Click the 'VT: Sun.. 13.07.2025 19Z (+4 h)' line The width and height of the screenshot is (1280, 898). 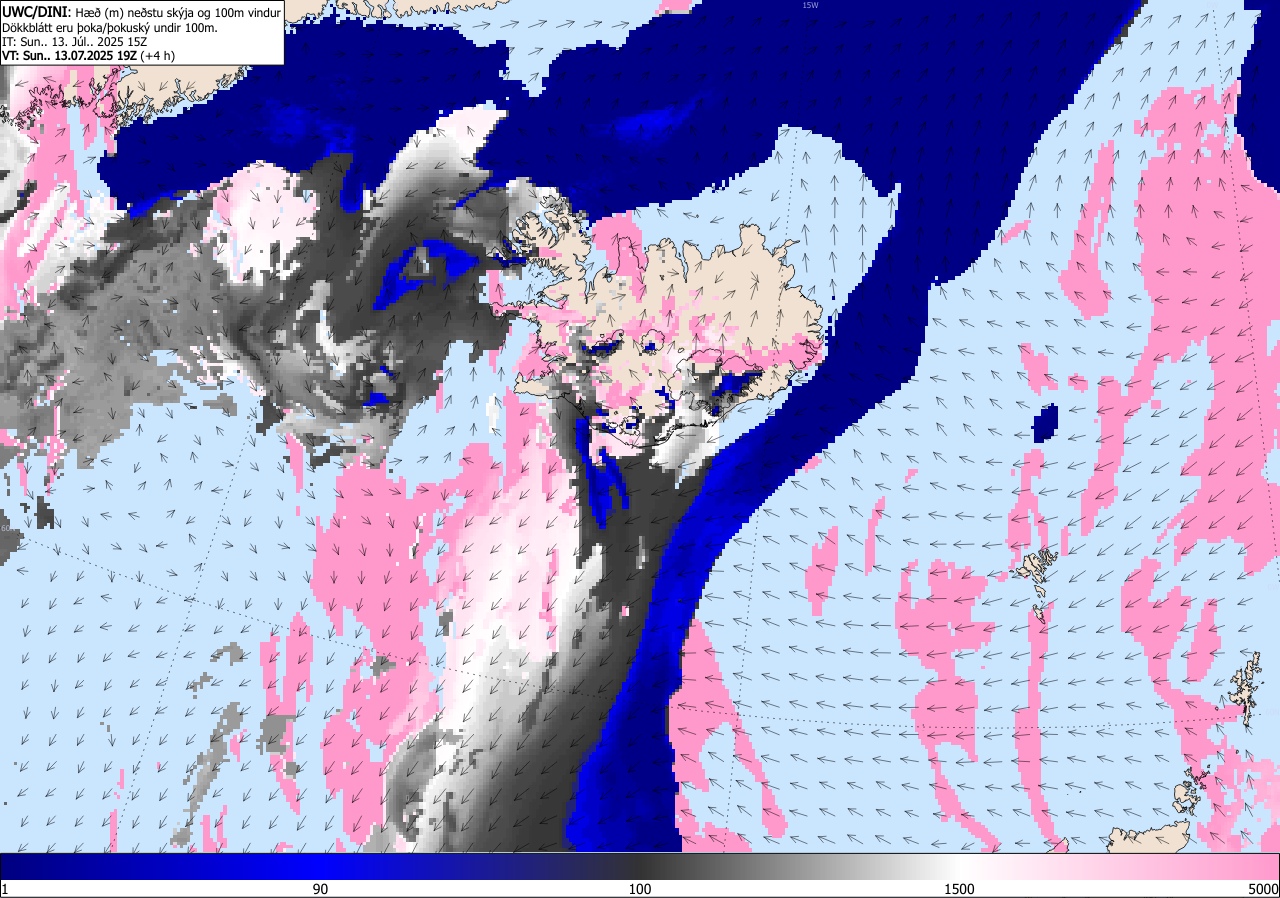pyautogui.click(x=89, y=55)
